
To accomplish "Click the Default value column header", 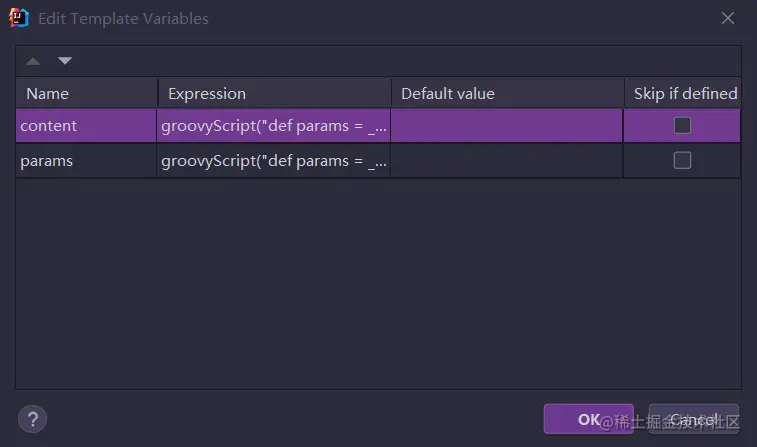I will [507, 93].
